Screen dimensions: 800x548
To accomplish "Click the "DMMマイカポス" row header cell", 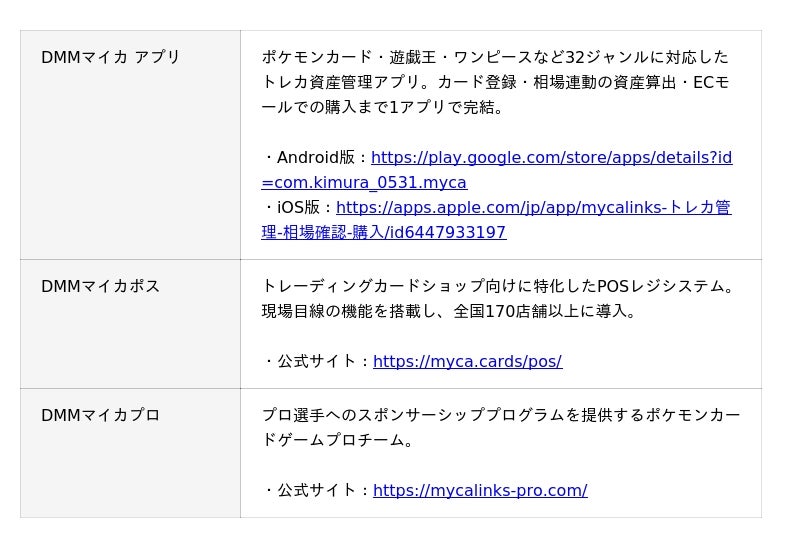I will pyautogui.click(x=100, y=287).
